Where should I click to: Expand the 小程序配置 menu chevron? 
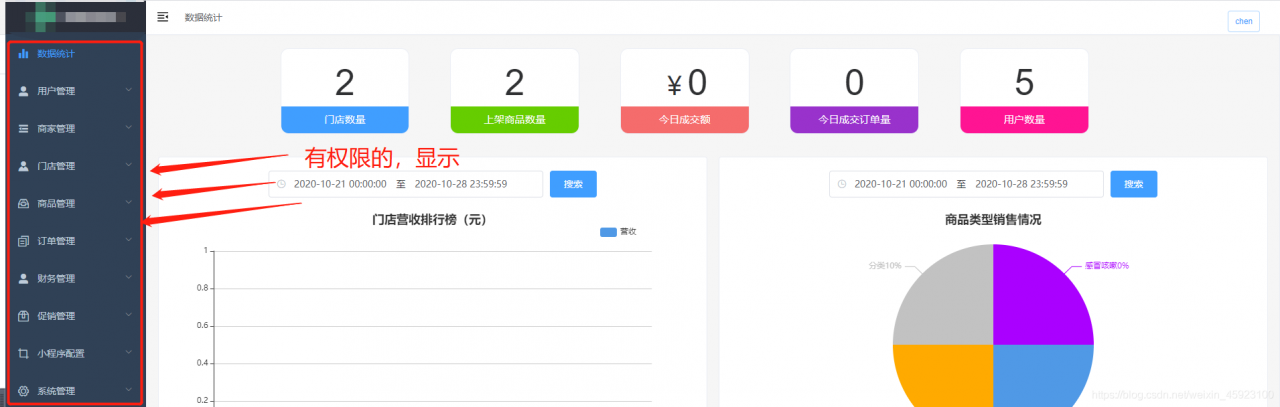pyautogui.click(x=128, y=353)
